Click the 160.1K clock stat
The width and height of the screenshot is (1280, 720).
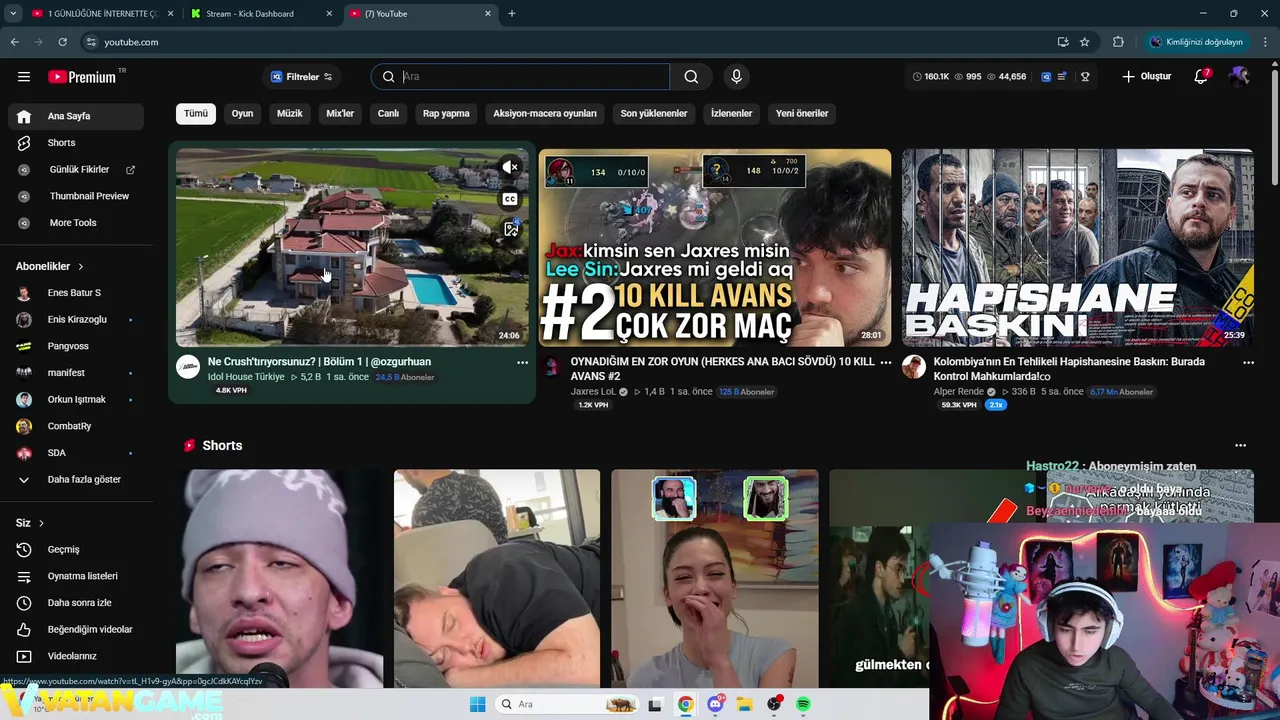(931, 77)
